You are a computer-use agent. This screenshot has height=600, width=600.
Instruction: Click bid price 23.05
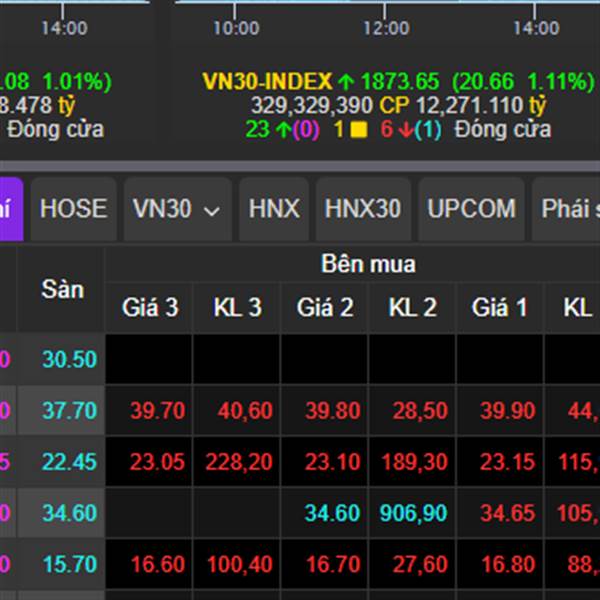point(157,462)
